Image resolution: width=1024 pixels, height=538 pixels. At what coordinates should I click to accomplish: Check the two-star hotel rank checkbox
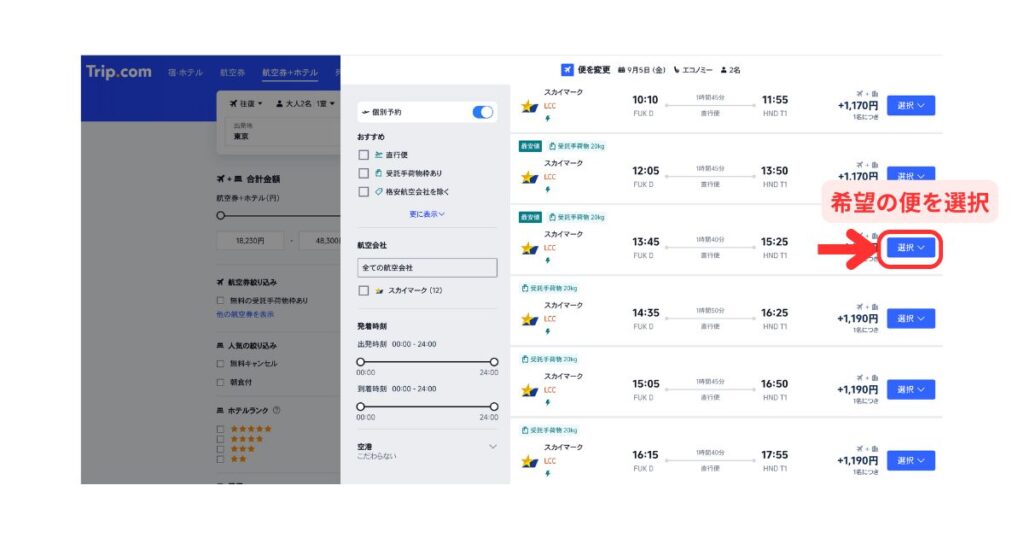pyautogui.click(x=220, y=460)
